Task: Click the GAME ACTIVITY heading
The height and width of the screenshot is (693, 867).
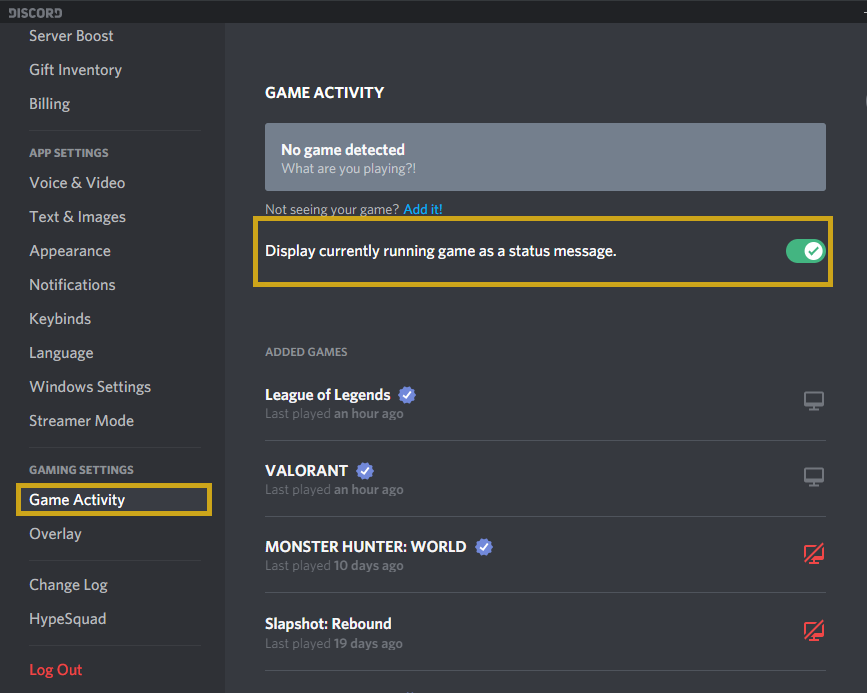Action: (x=325, y=92)
